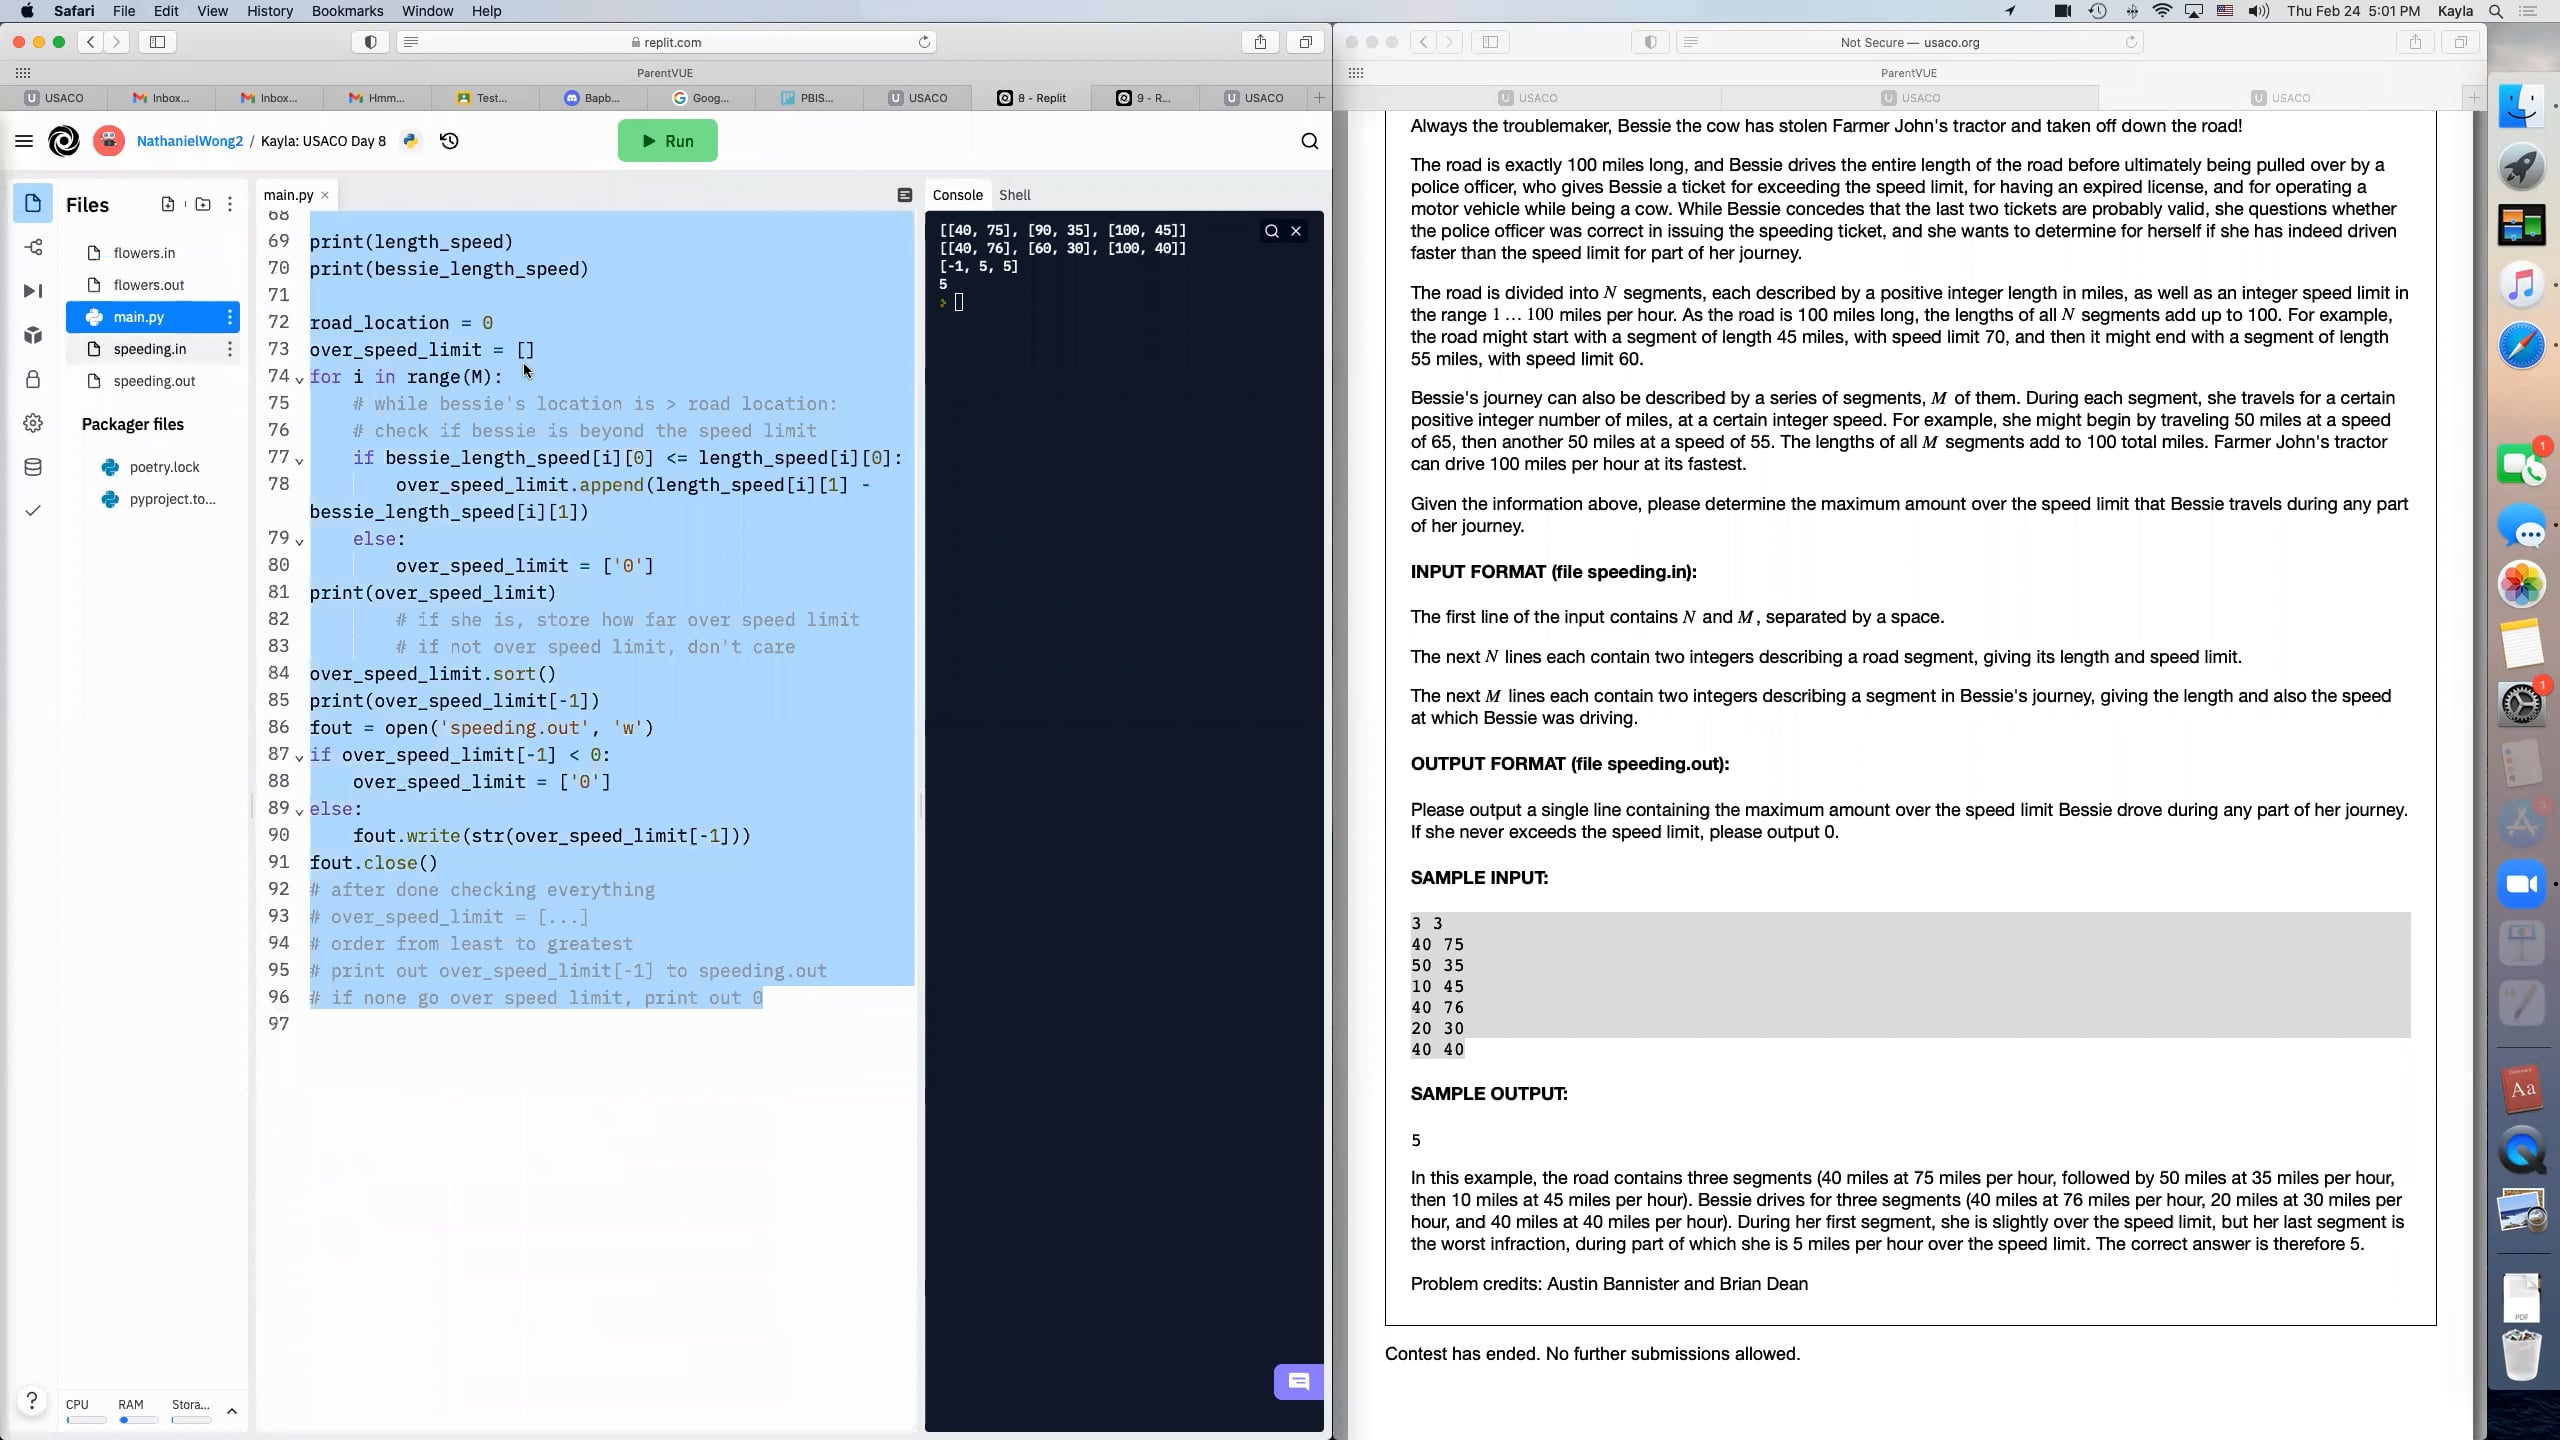Open the Bookmarks menu in menu bar
Screen dimensions: 2560x1440
coord(347,11)
